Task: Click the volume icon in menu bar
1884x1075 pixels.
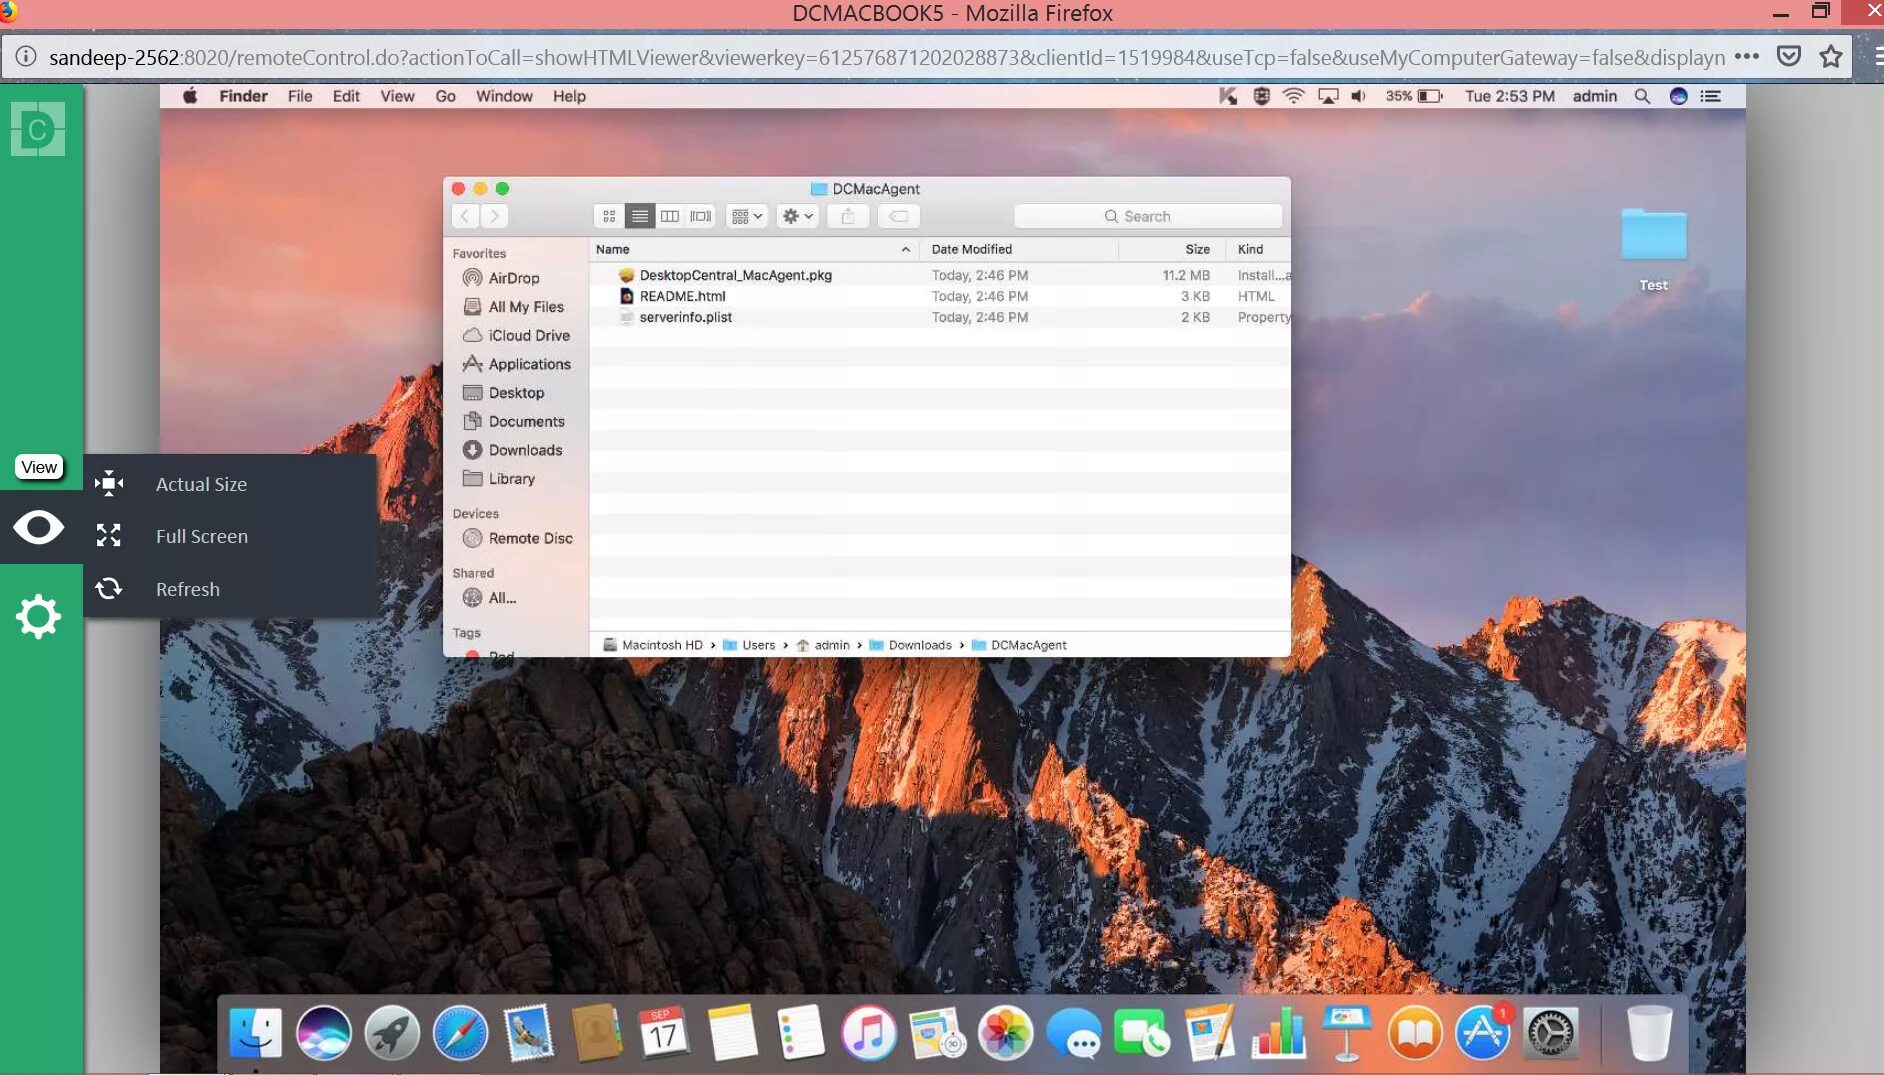Action: click(1358, 96)
